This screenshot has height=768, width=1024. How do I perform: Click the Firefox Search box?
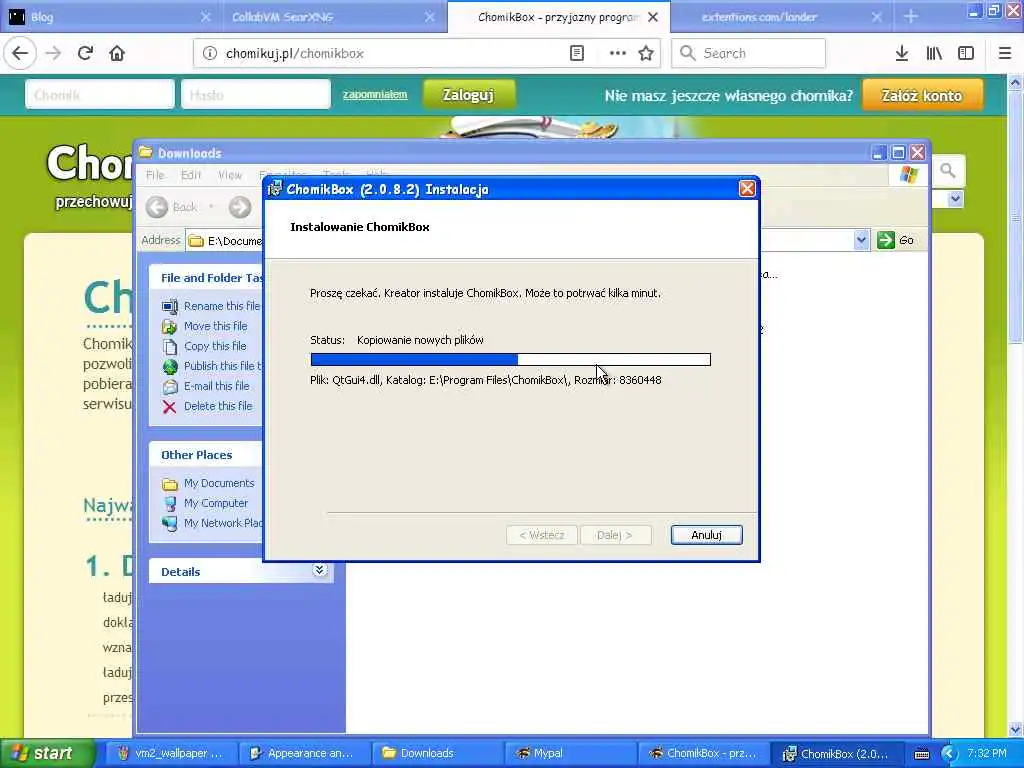[x=748, y=53]
